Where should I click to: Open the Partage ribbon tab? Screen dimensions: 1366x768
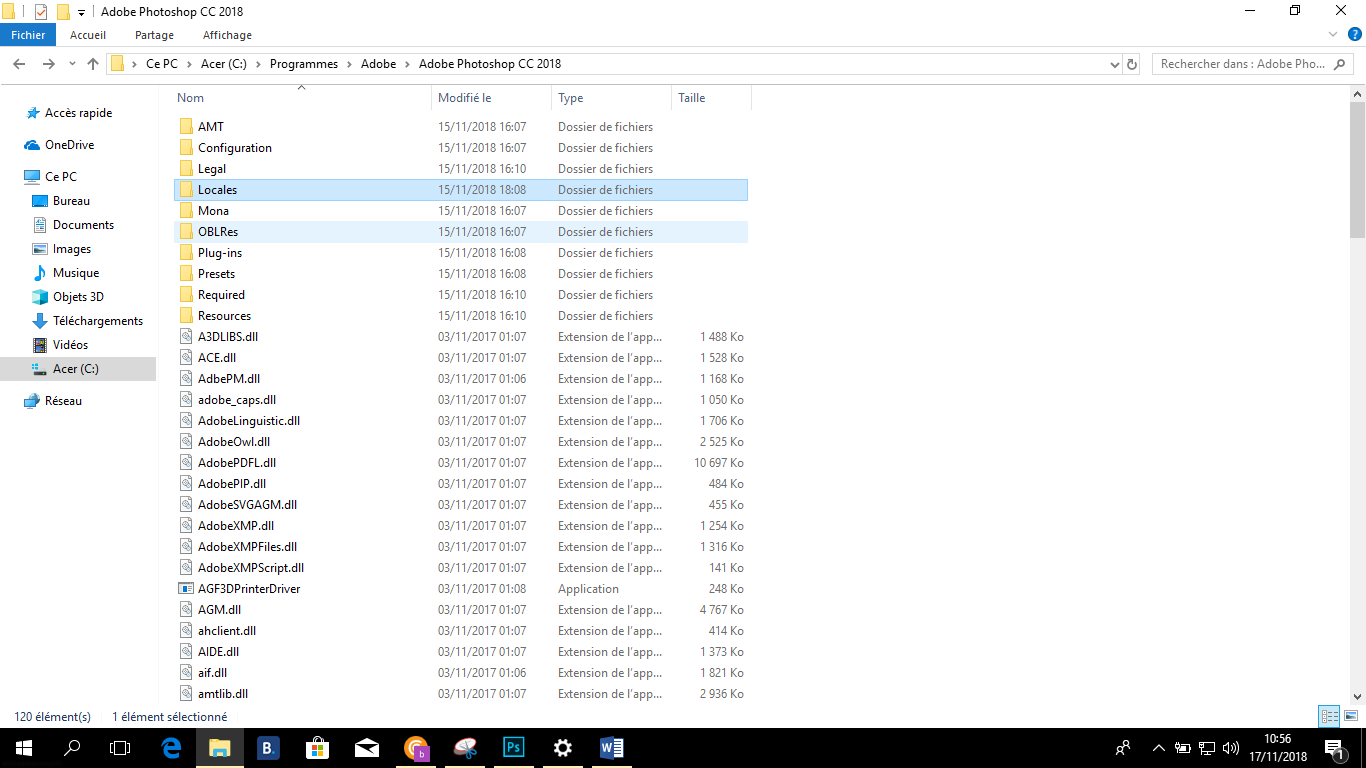tap(155, 35)
